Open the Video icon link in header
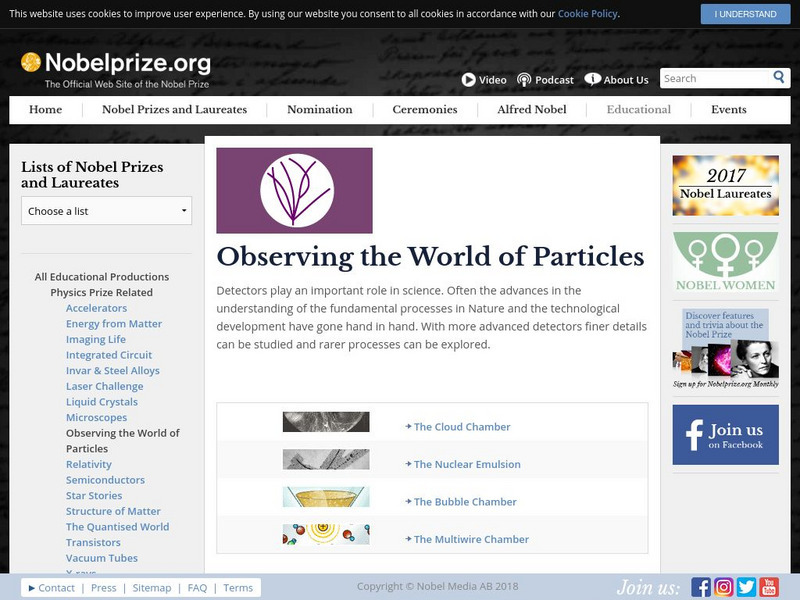Viewport: 800px width, 600px height. pyautogui.click(x=469, y=80)
